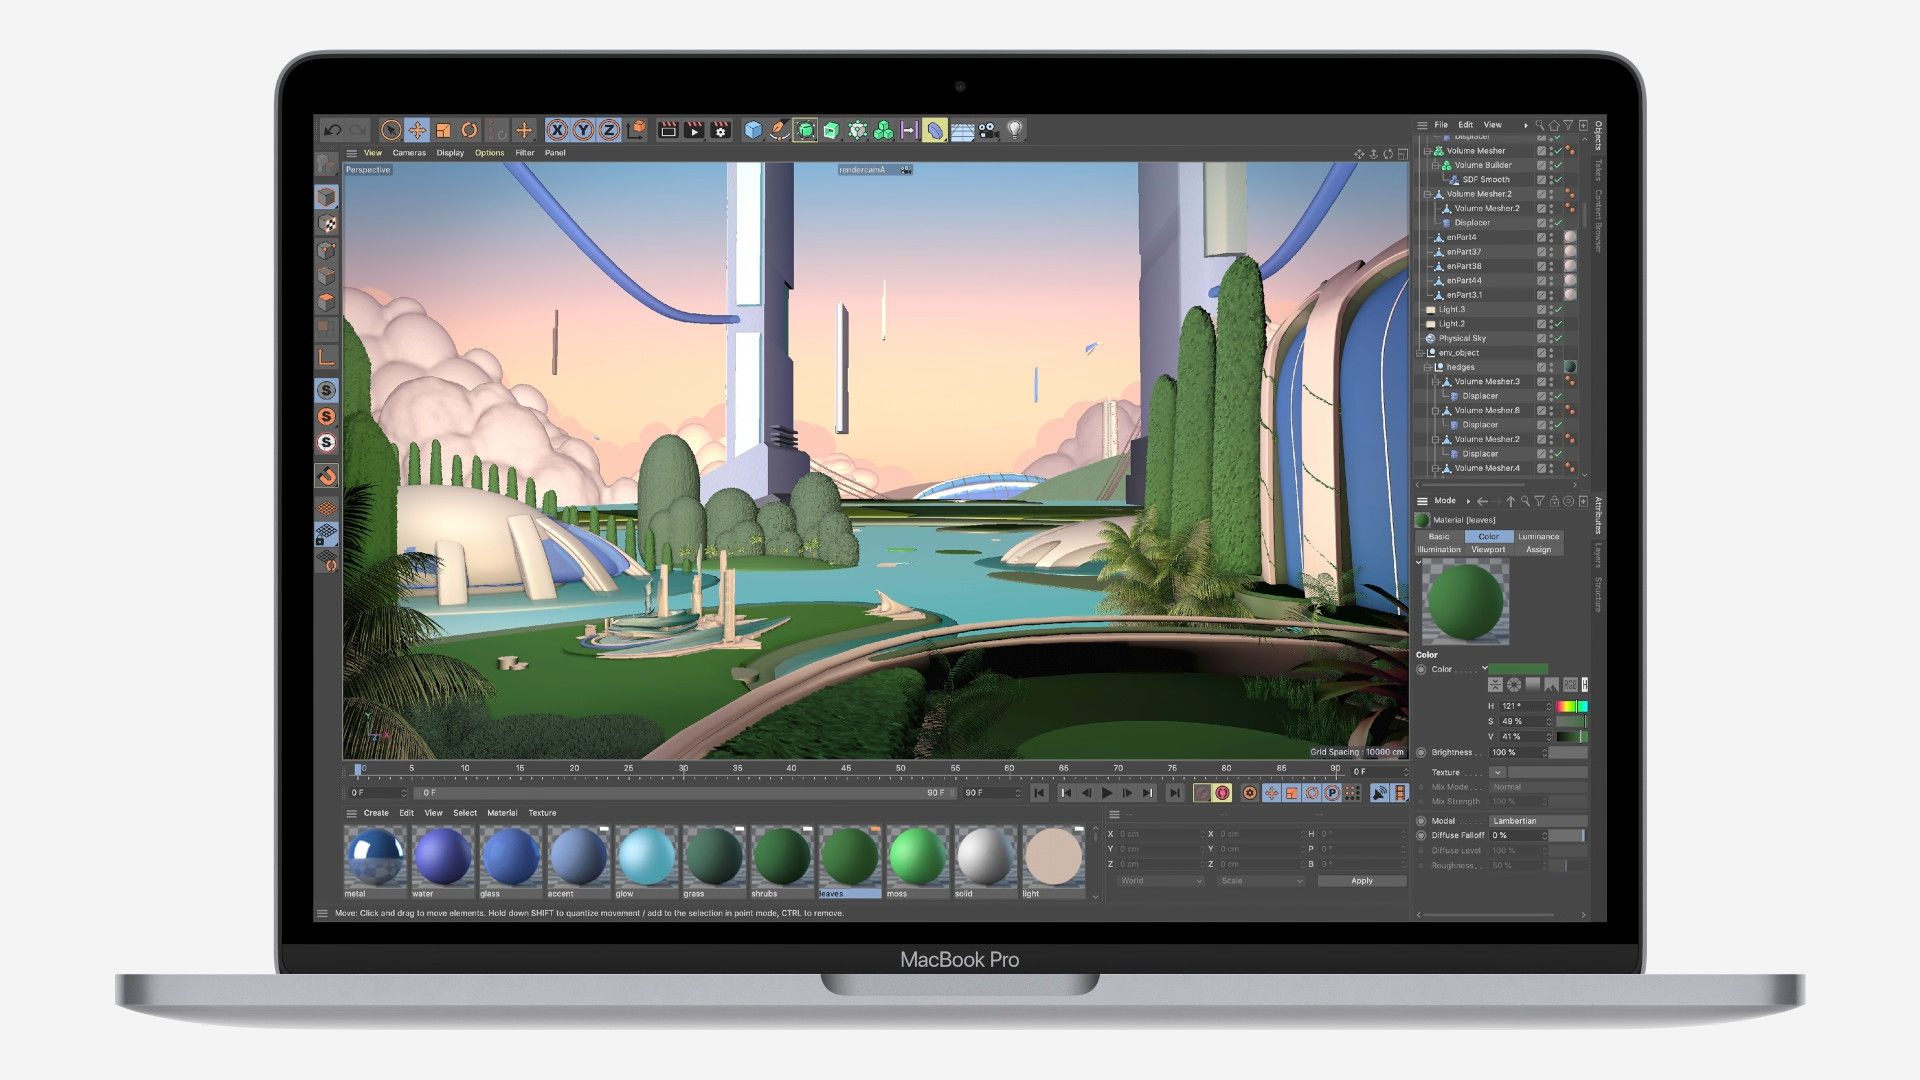Click the Hue slider next to the H value

[1571, 705]
